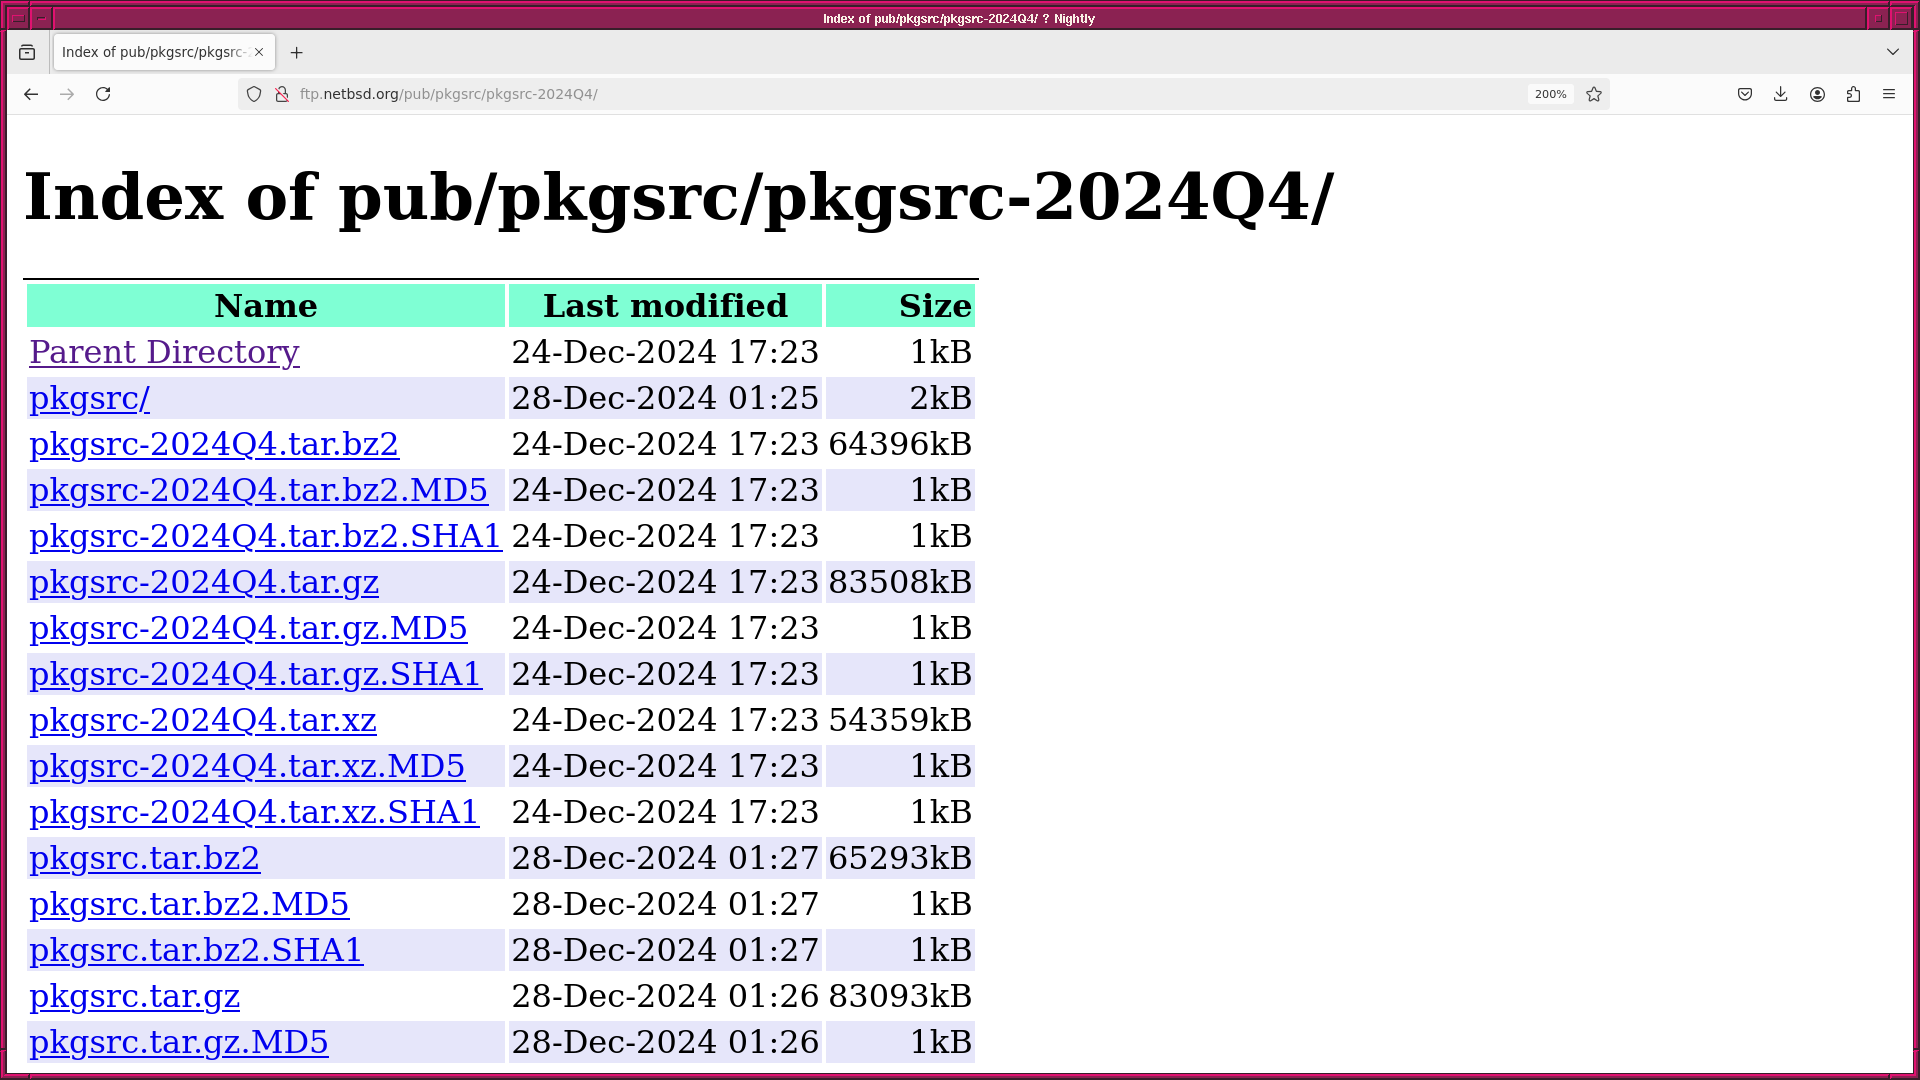The height and width of the screenshot is (1080, 1920).
Task: Open the Firefox account menu
Action: pyautogui.click(x=1817, y=94)
